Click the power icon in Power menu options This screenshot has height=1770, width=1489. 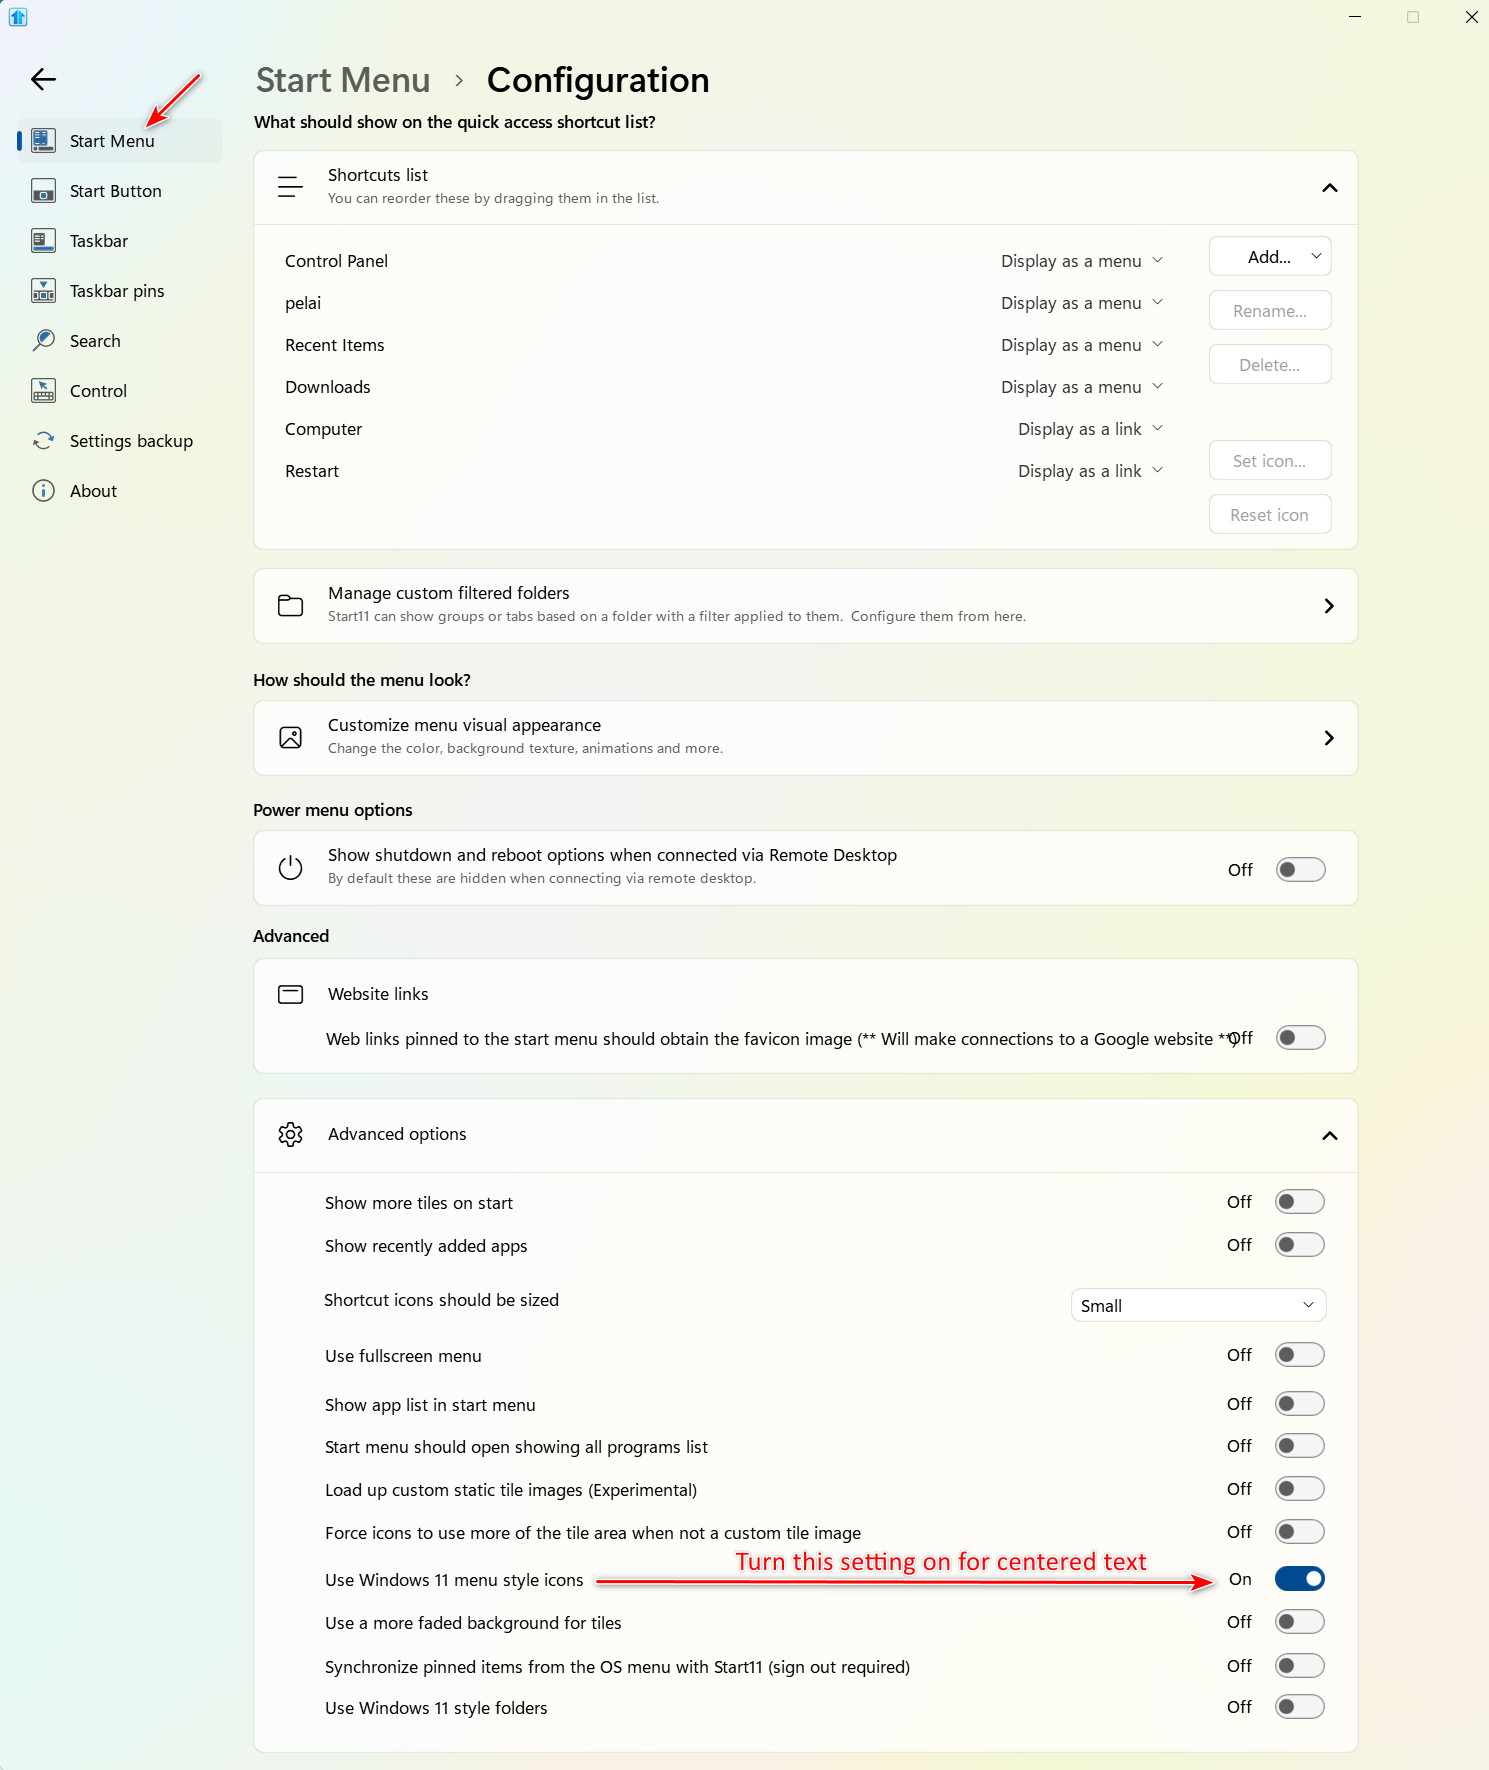(290, 868)
